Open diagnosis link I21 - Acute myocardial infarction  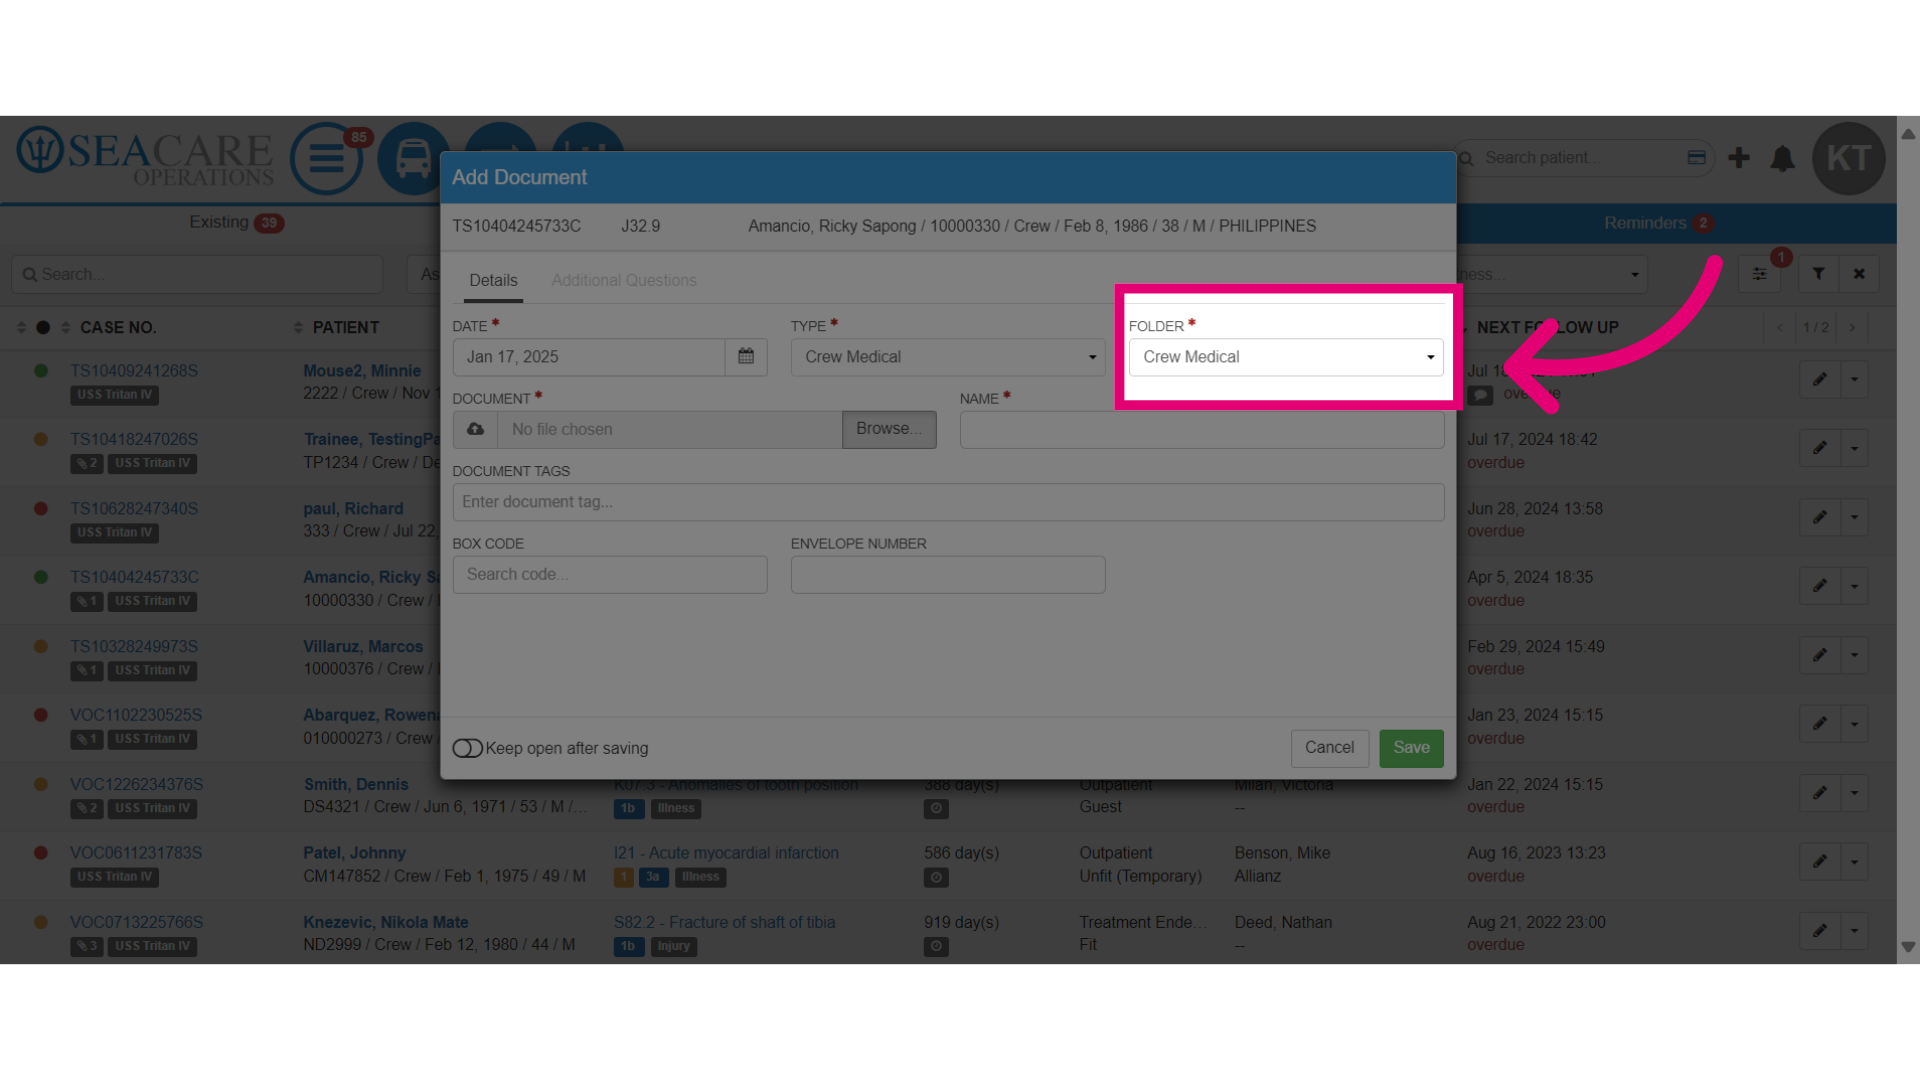pyautogui.click(x=726, y=853)
